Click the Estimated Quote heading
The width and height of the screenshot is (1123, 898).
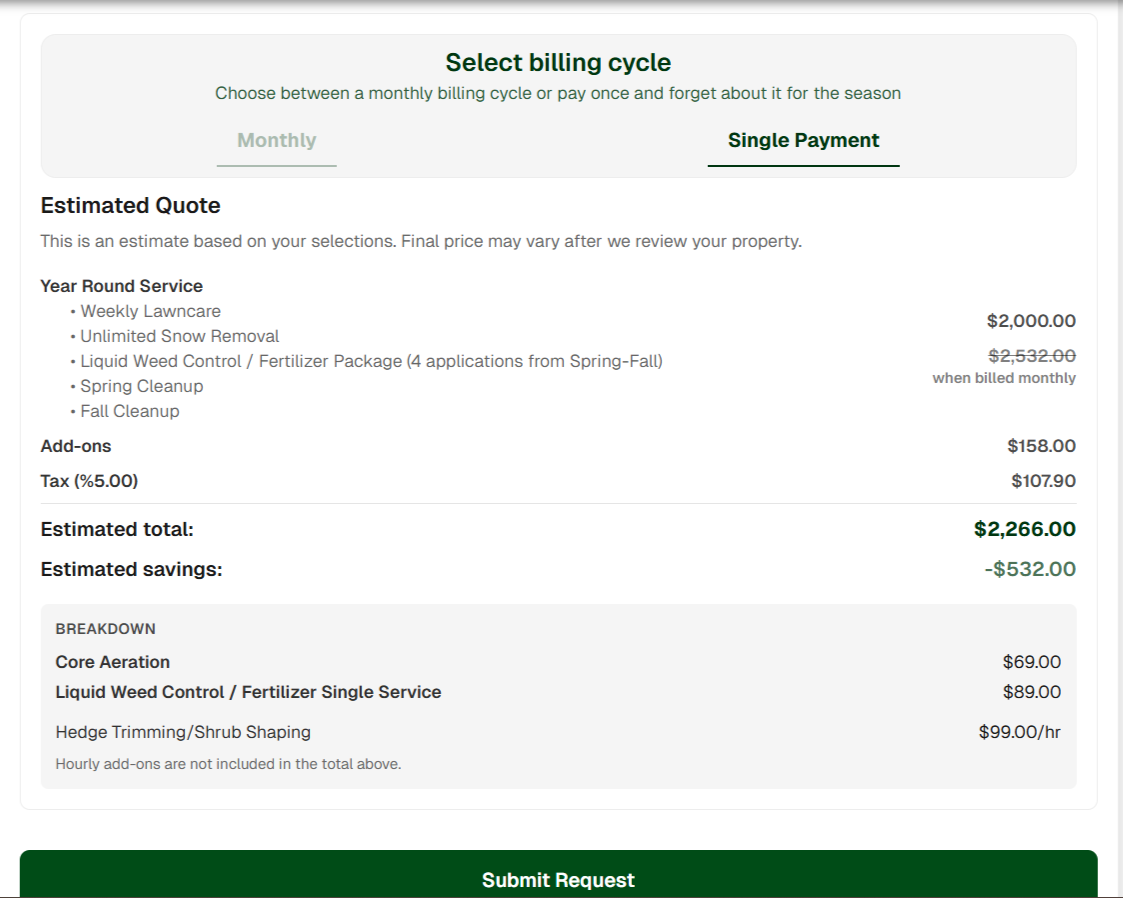click(131, 206)
